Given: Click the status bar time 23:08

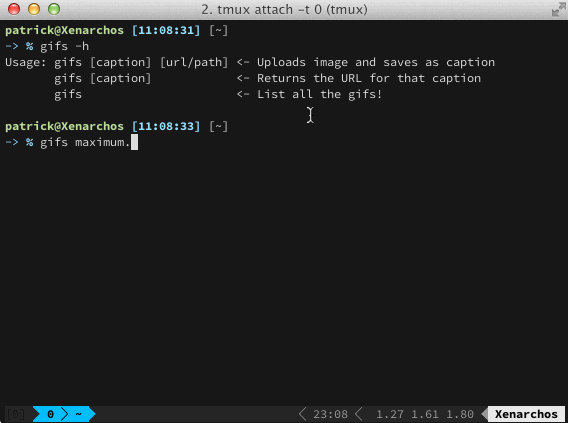Looking at the screenshot, I should [330, 414].
